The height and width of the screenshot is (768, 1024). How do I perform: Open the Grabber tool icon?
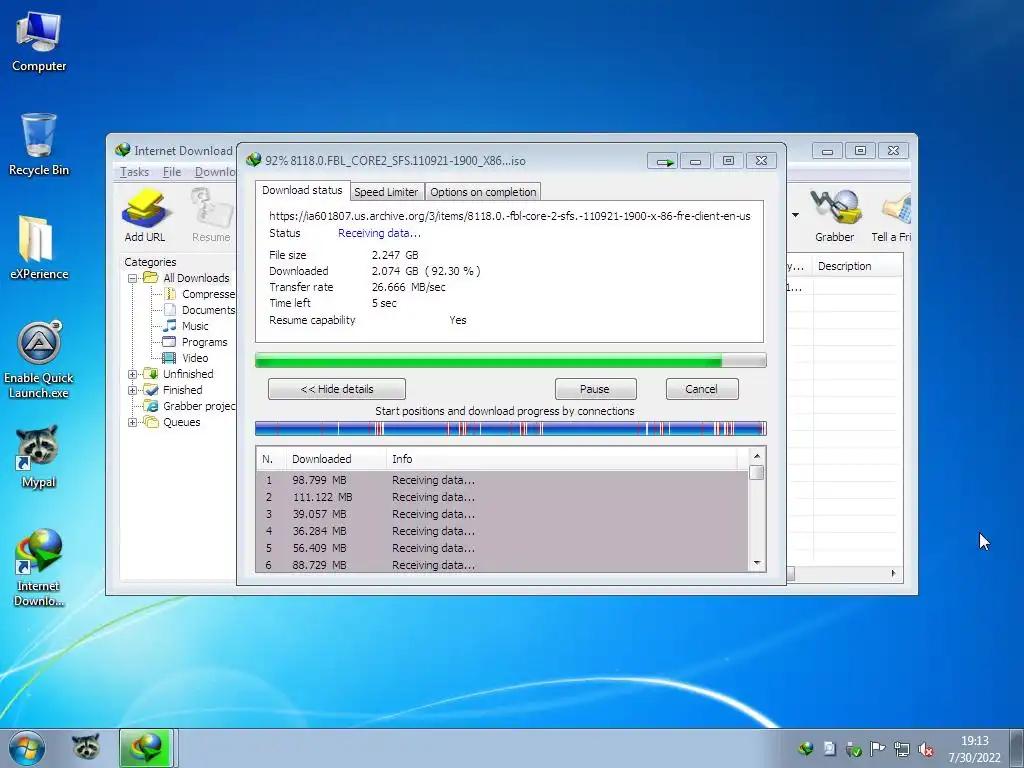pos(834,216)
